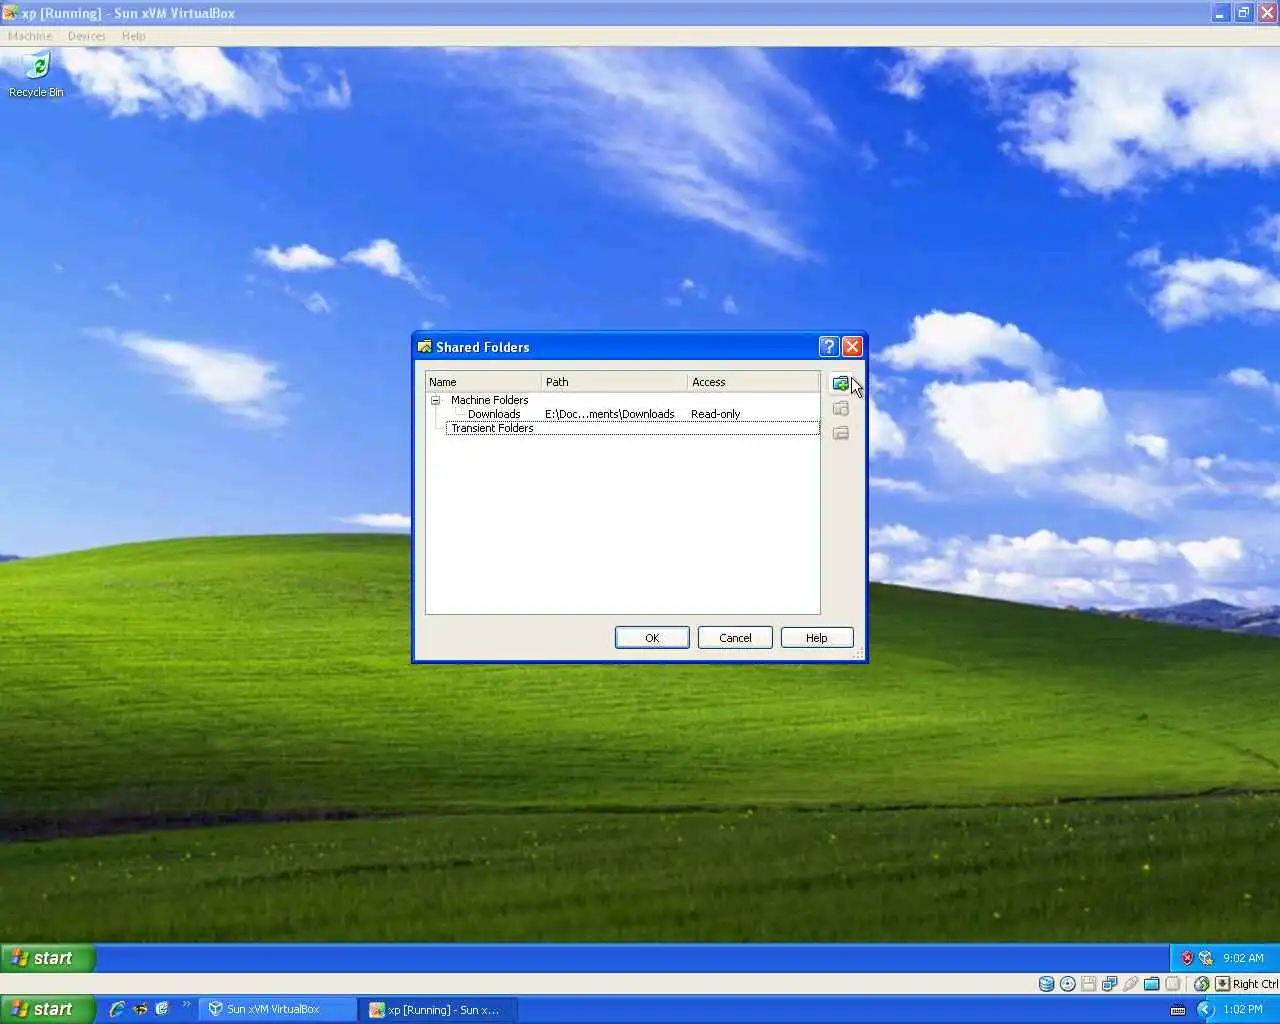Click the host key arrow indicator
This screenshot has width=1280, height=1024.
click(x=1222, y=984)
